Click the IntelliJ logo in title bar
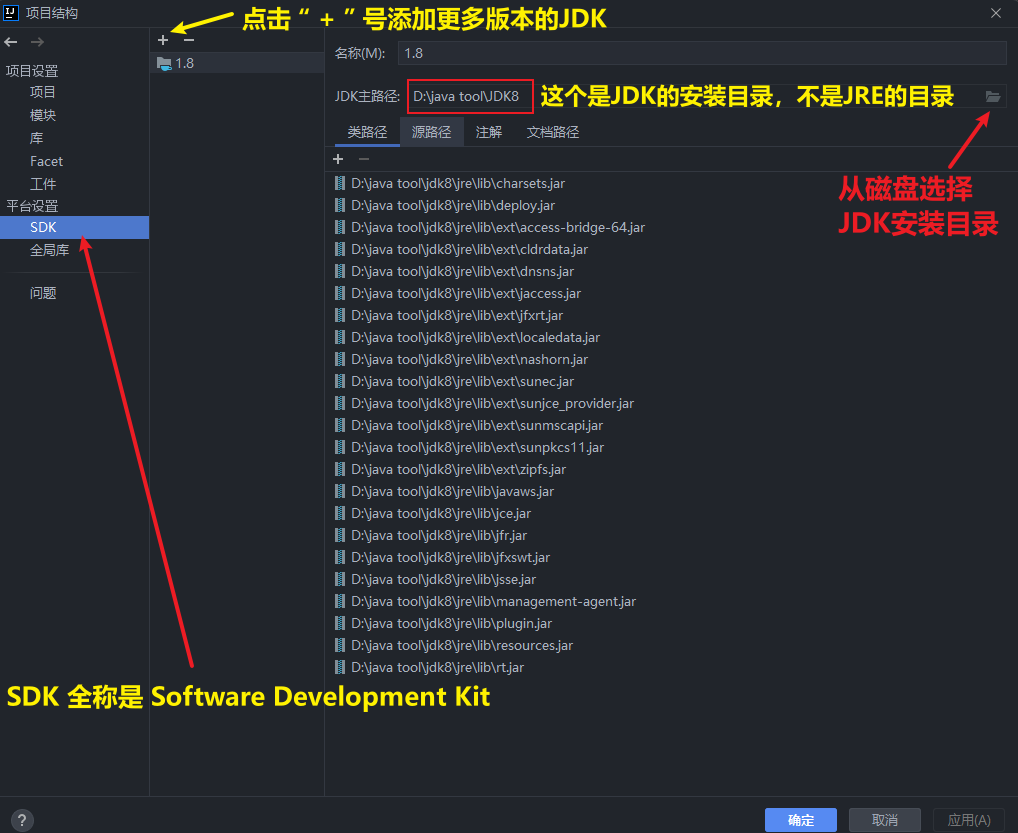Viewport: 1018px width, 833px height. tap(12, 13)
